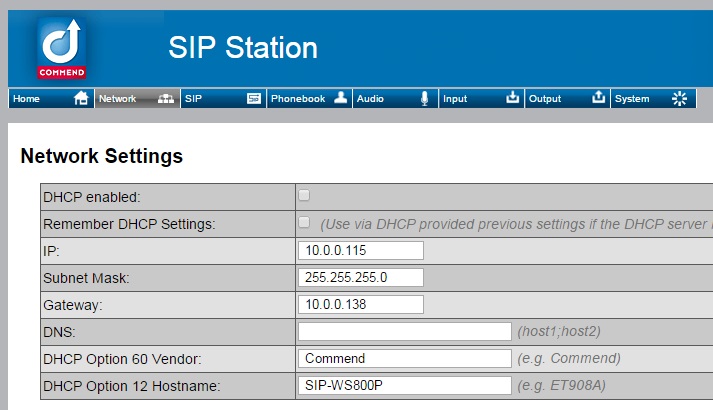This screenshot has height=410, width=713.
Task: Click the System spinner icon
Action: tap(680, 98)
